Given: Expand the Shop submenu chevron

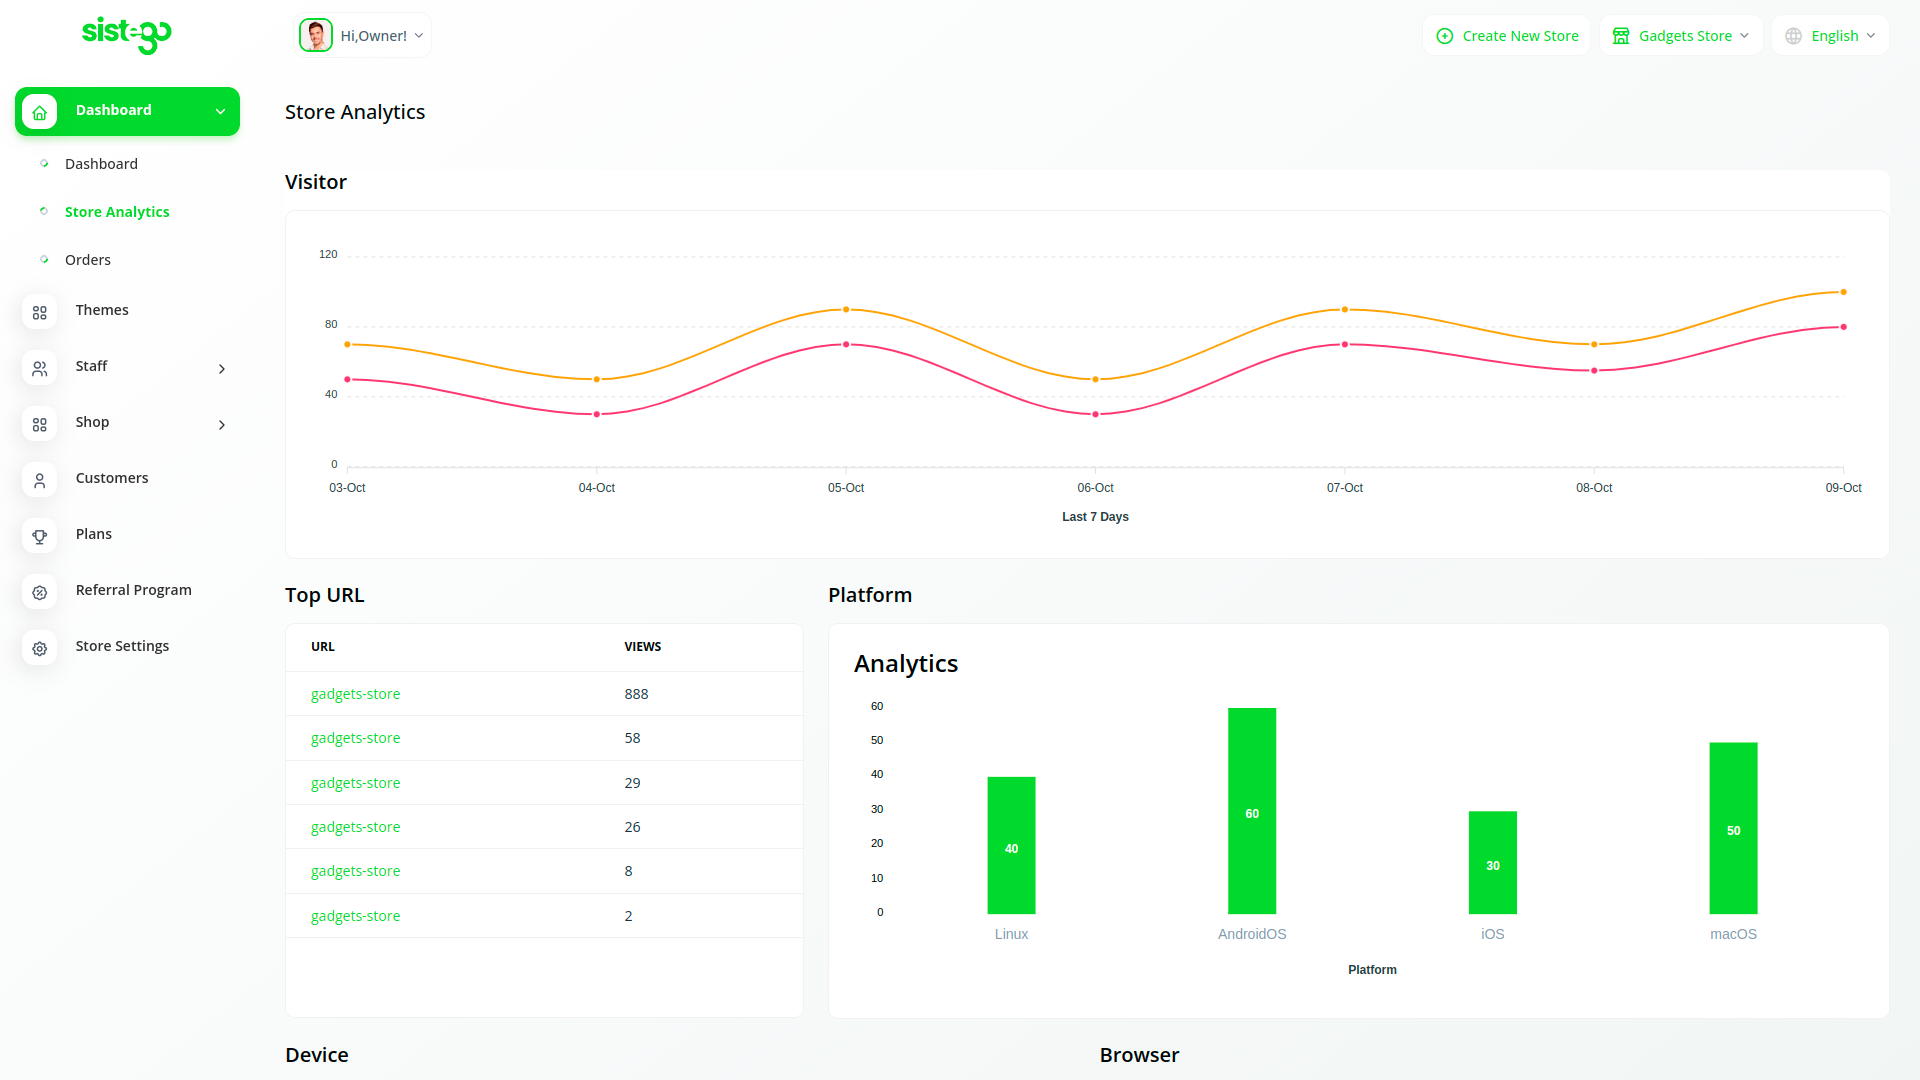Looking at the screenshot, I should [221, 425].
